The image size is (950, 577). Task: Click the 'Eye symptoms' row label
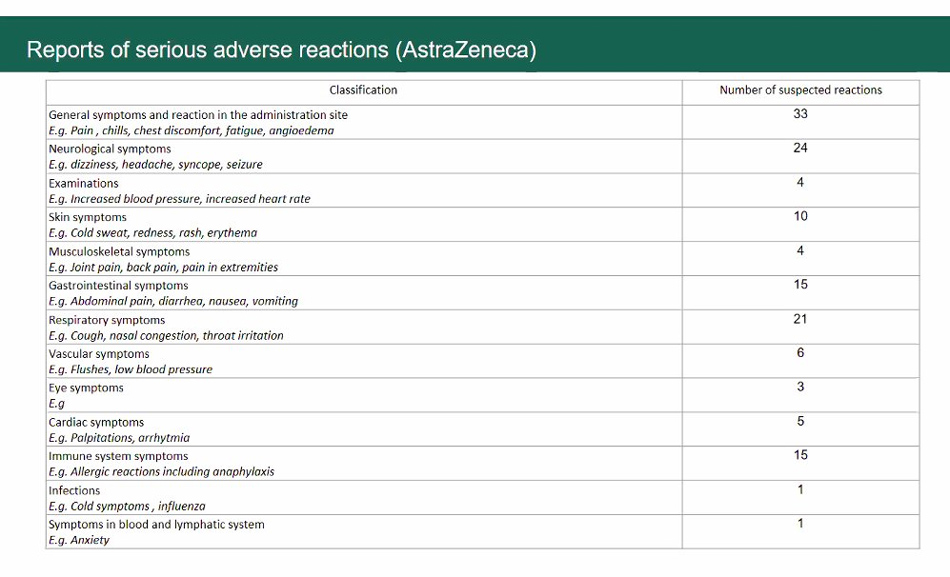pyautogui.click(x=86, y=388)
